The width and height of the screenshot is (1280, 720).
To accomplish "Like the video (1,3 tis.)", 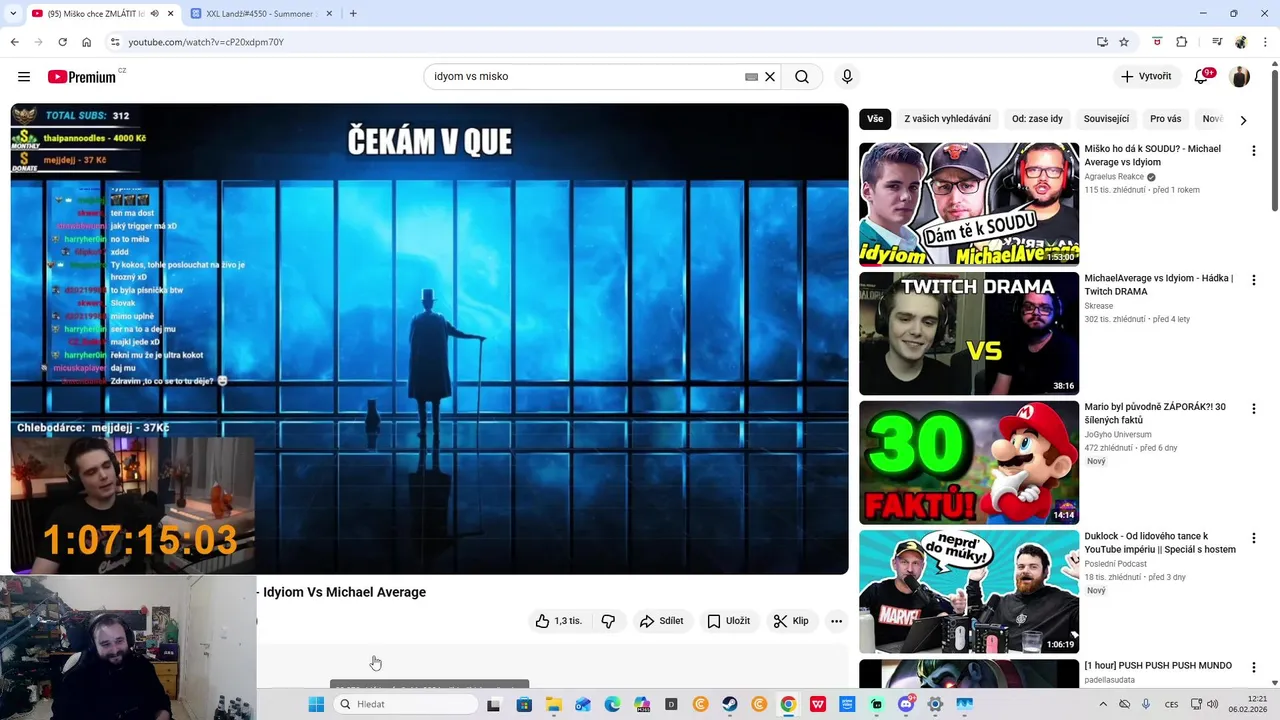I will (x=558, y=621).
